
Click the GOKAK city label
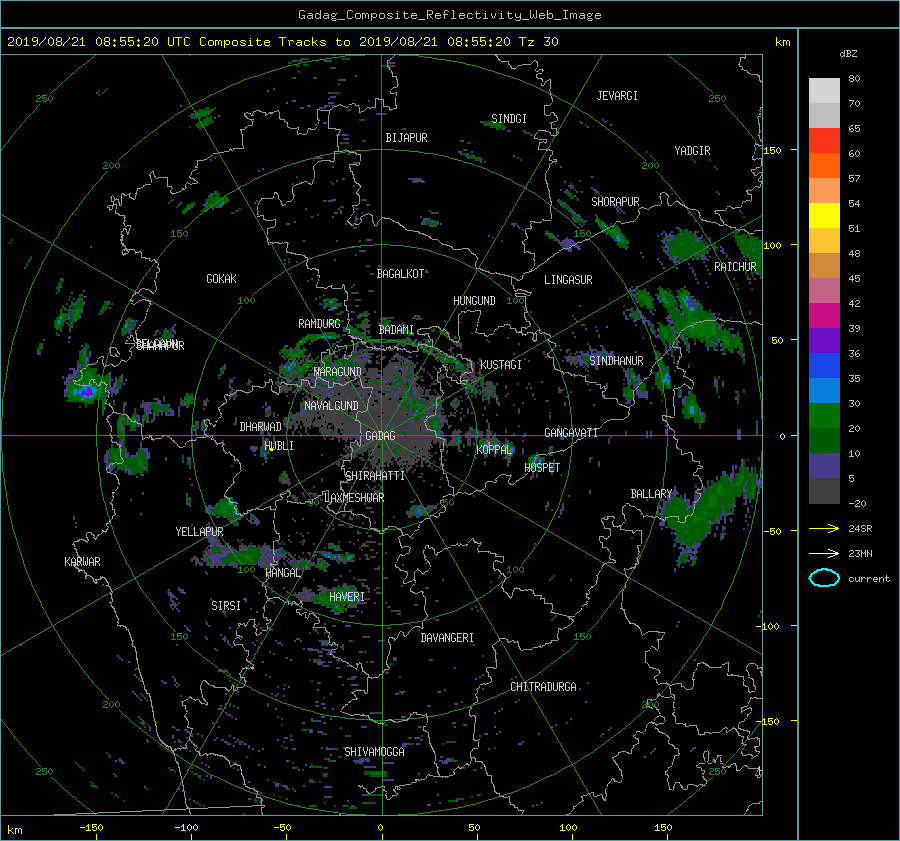[221, 279]
